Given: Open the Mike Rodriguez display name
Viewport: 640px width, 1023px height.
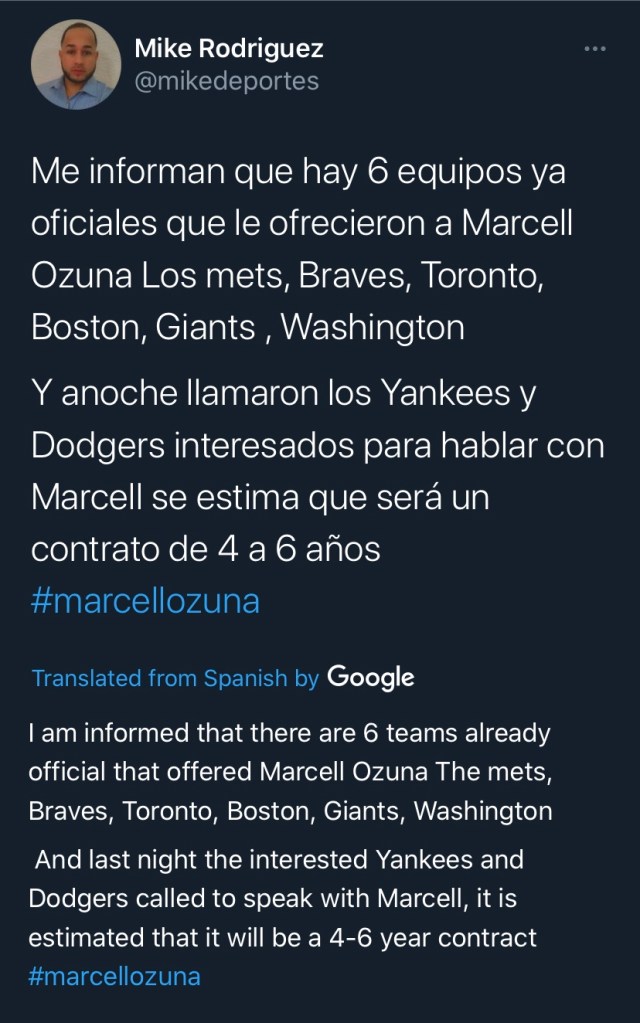Looking at the screenshot, I should coord(229,48).
